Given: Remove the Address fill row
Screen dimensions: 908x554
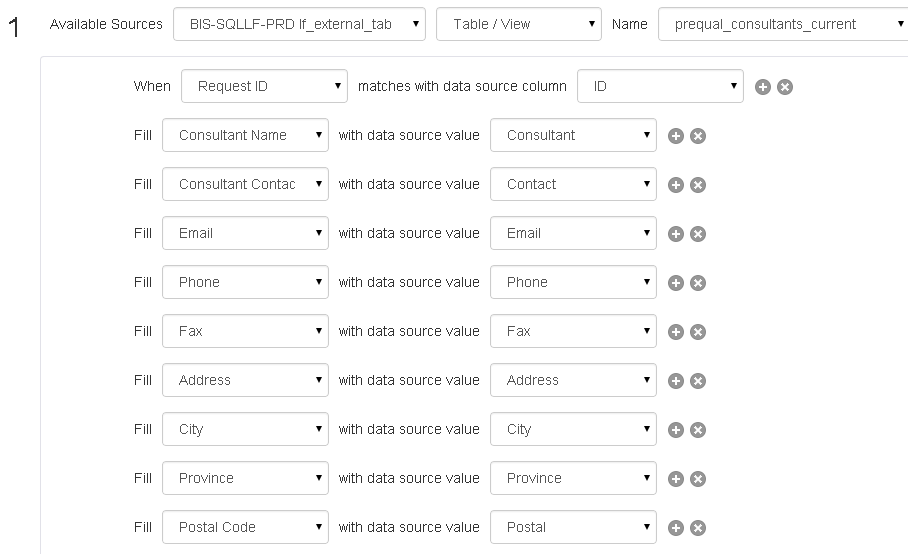Looking at the screenshot, I should tap(698, 381).
